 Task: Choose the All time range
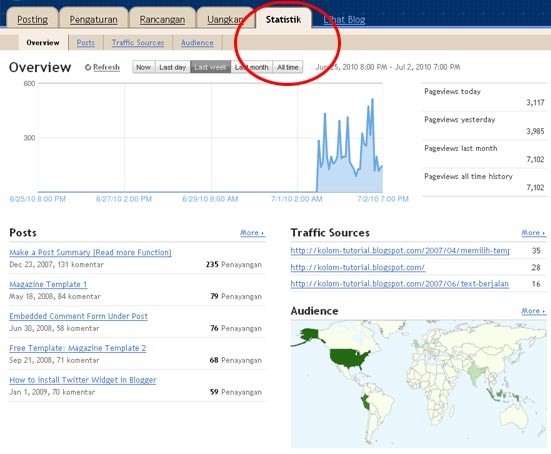(287, 67)
